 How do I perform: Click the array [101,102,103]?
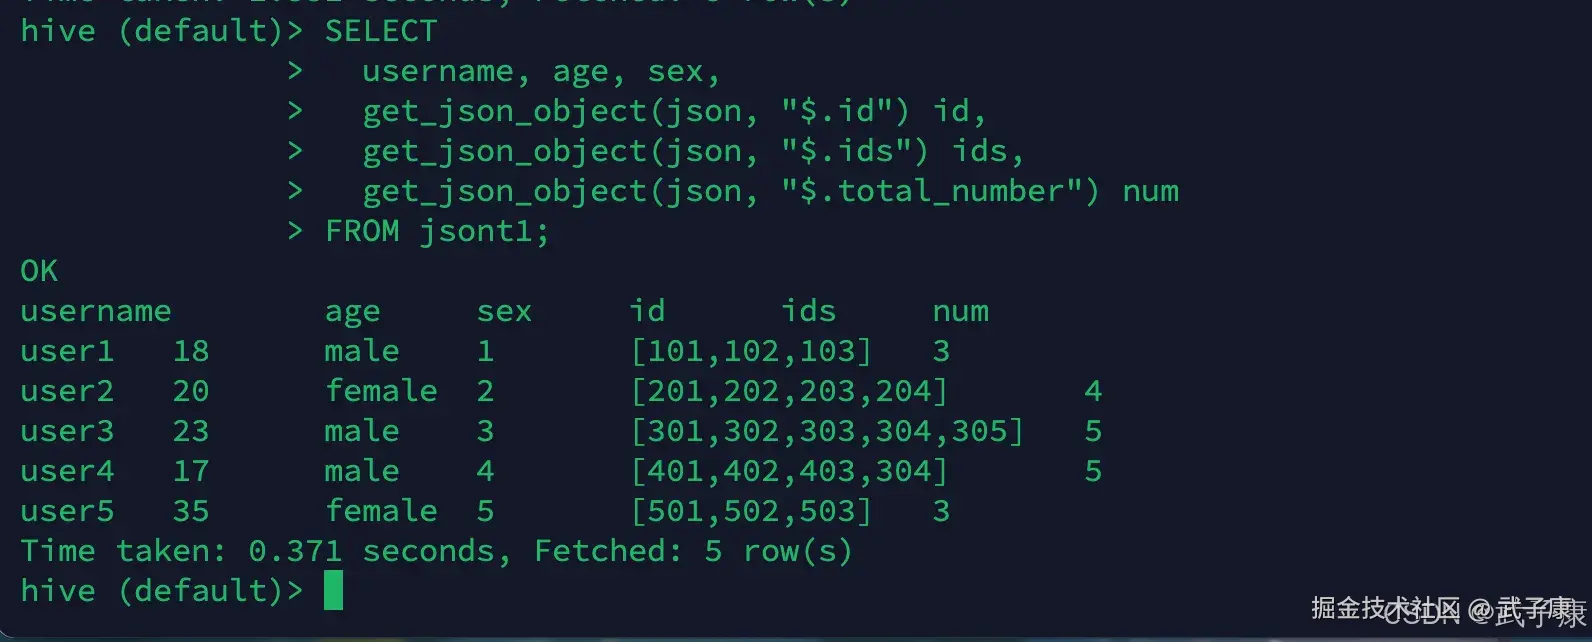pyautogui.click(x=751, y=351)
